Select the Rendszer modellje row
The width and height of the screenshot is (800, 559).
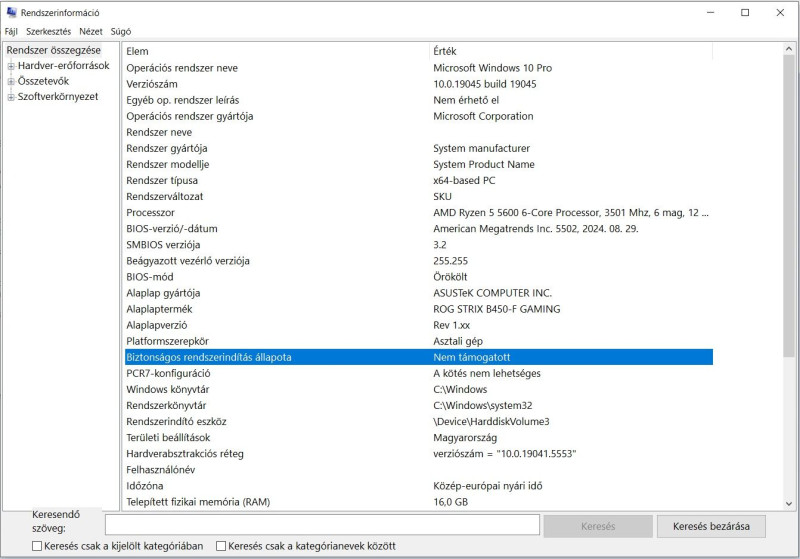[x=418, y=164]
